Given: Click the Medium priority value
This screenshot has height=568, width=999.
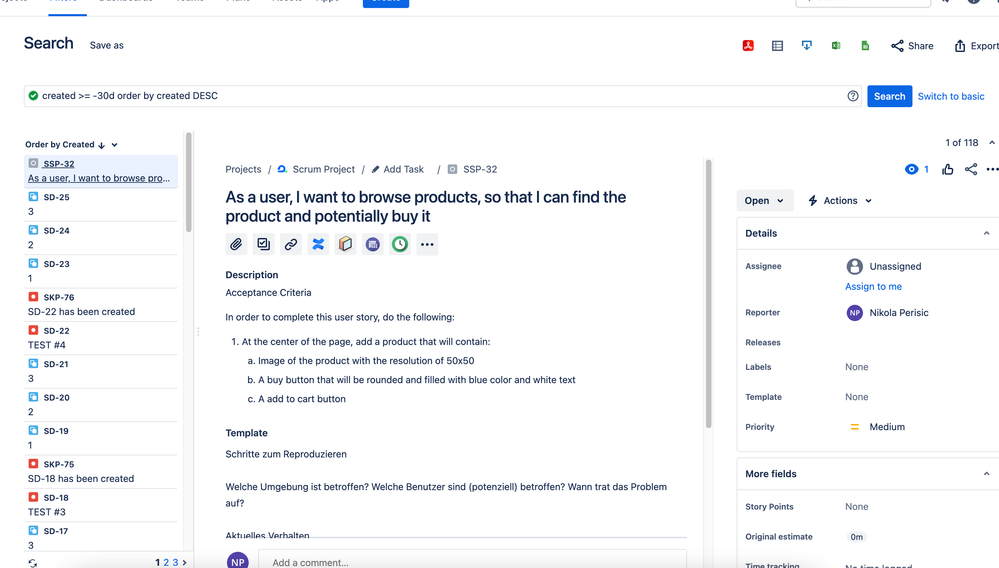Looking at the screenshot, I should [x=877, y=427].
